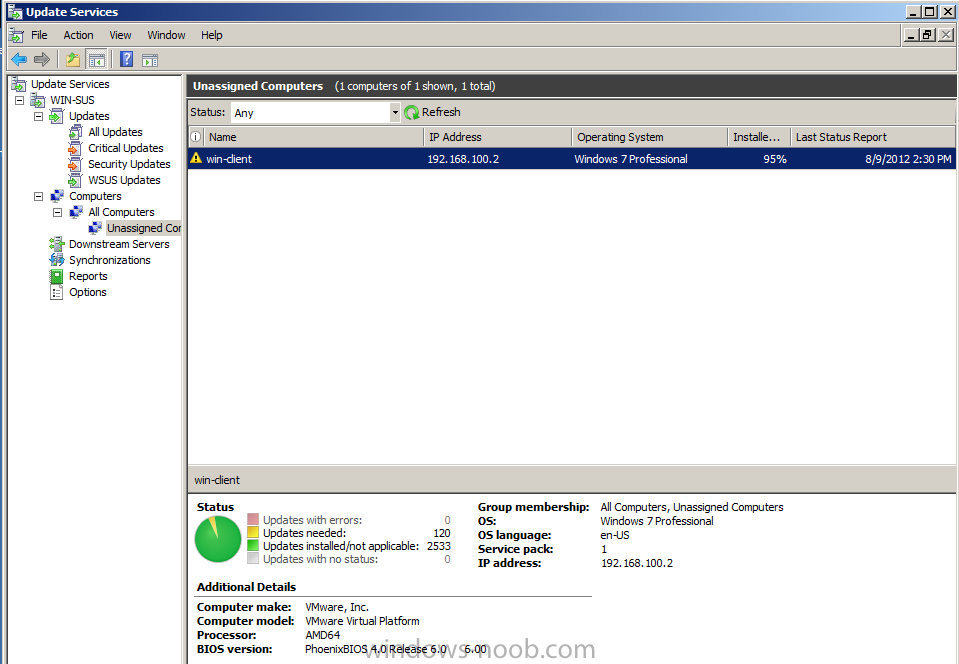Select Options in the tree

[87, 292]
